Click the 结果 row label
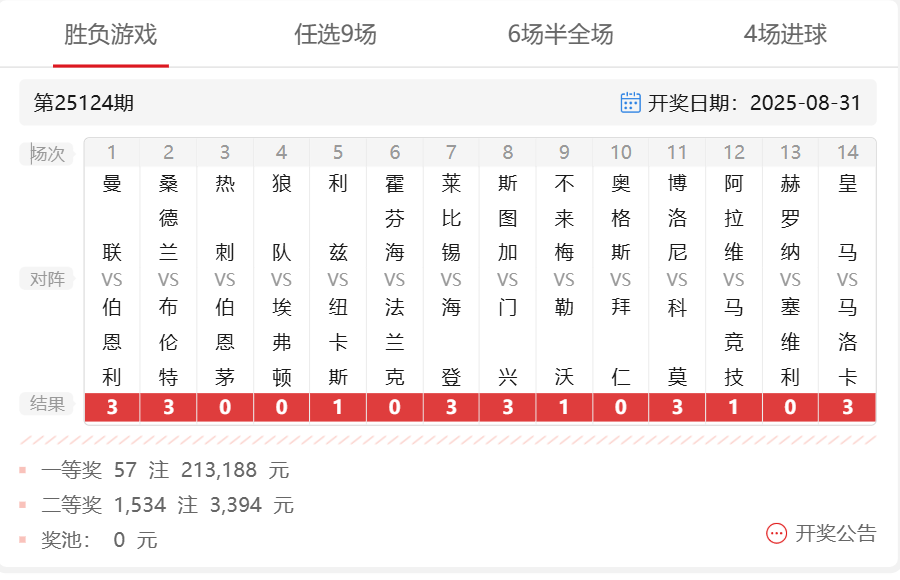This screenshot has height=580, width=900. click(x=47, y=404)
